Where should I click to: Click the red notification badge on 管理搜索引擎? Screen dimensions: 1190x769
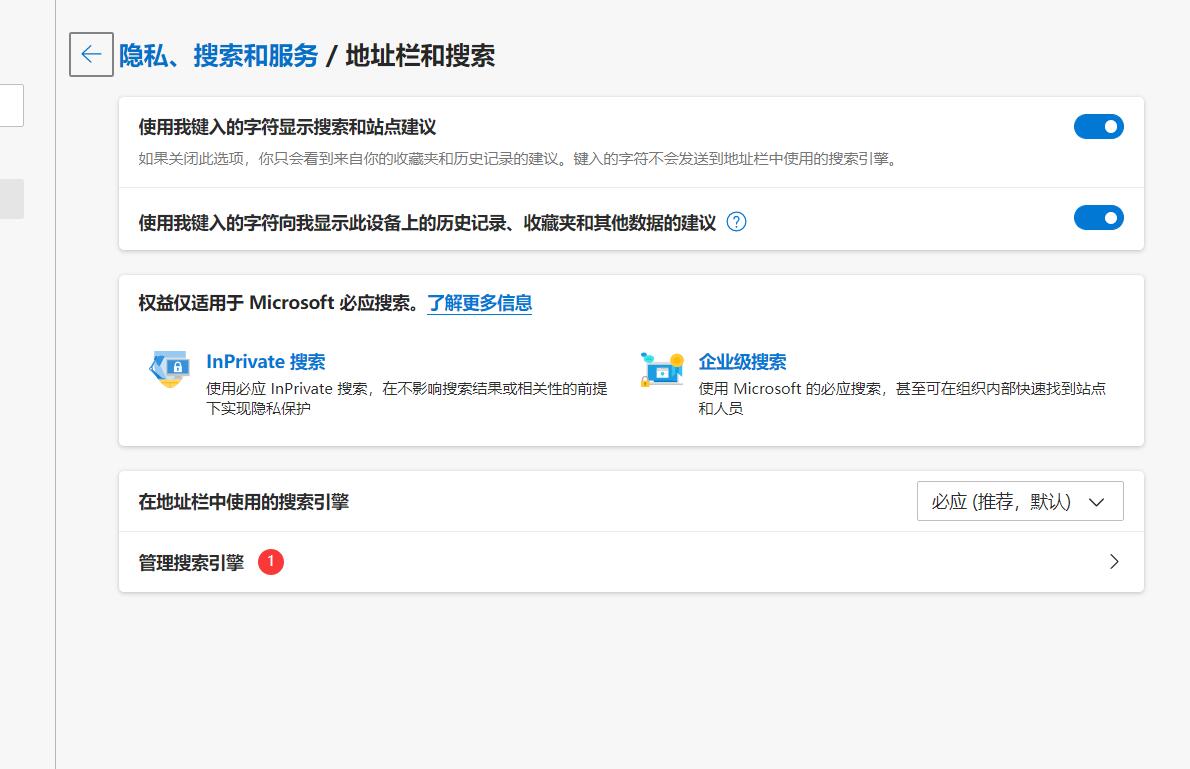click(271, 562)
